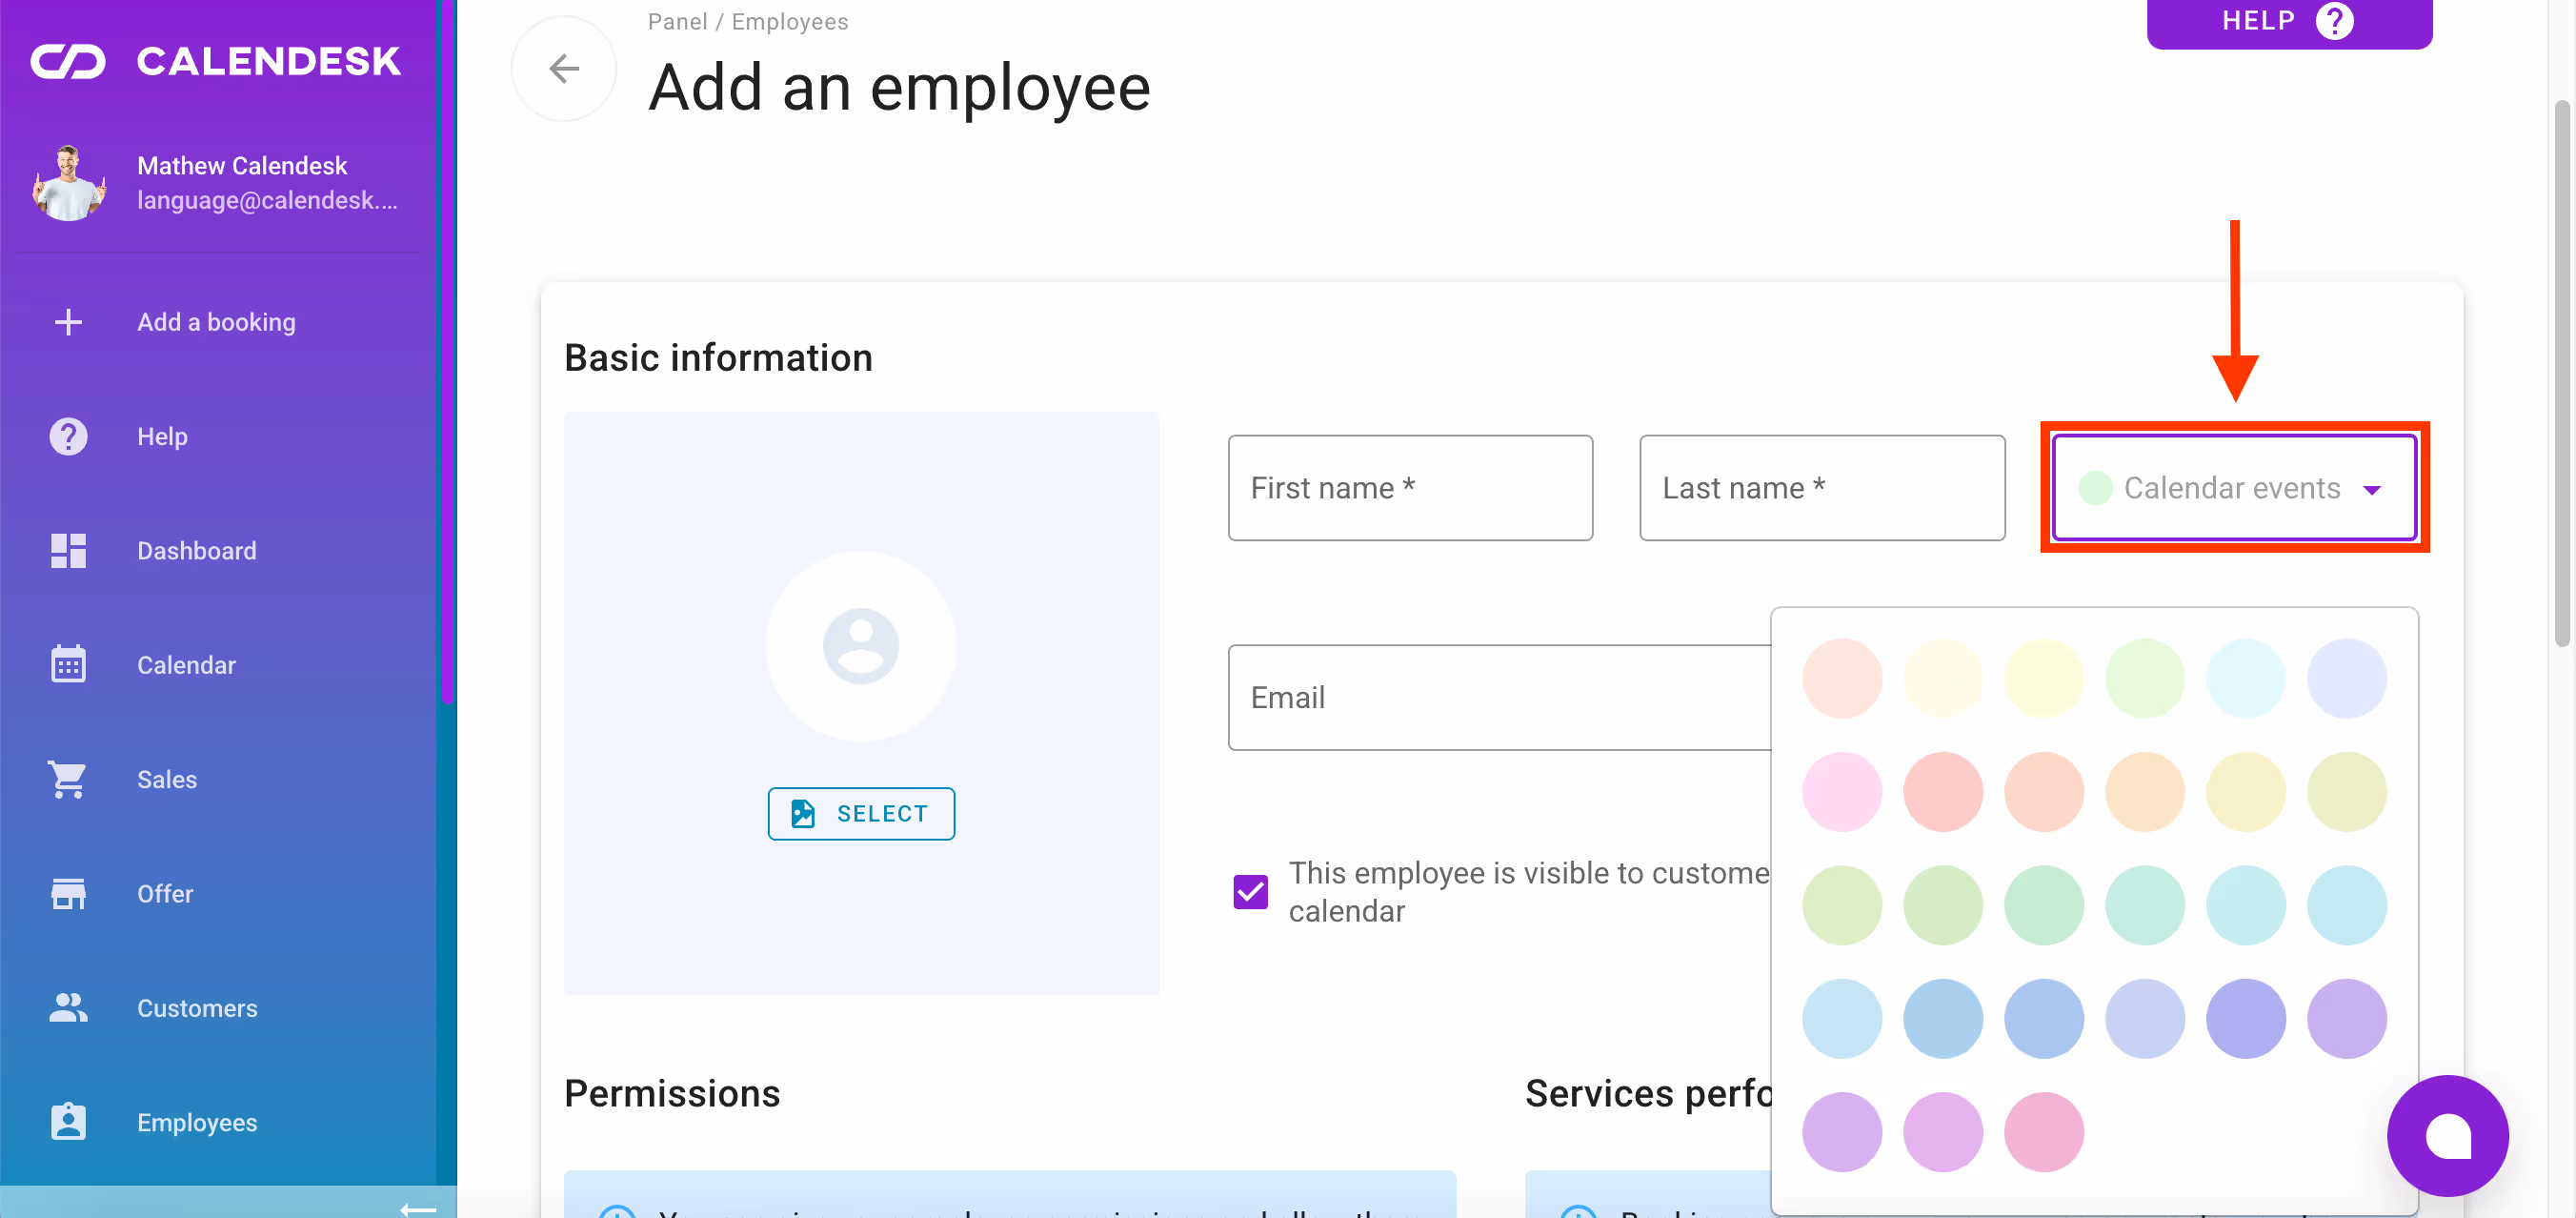Click the SELECT image button
Viewport: 2576px width, 1218px height.
point(860,813)
